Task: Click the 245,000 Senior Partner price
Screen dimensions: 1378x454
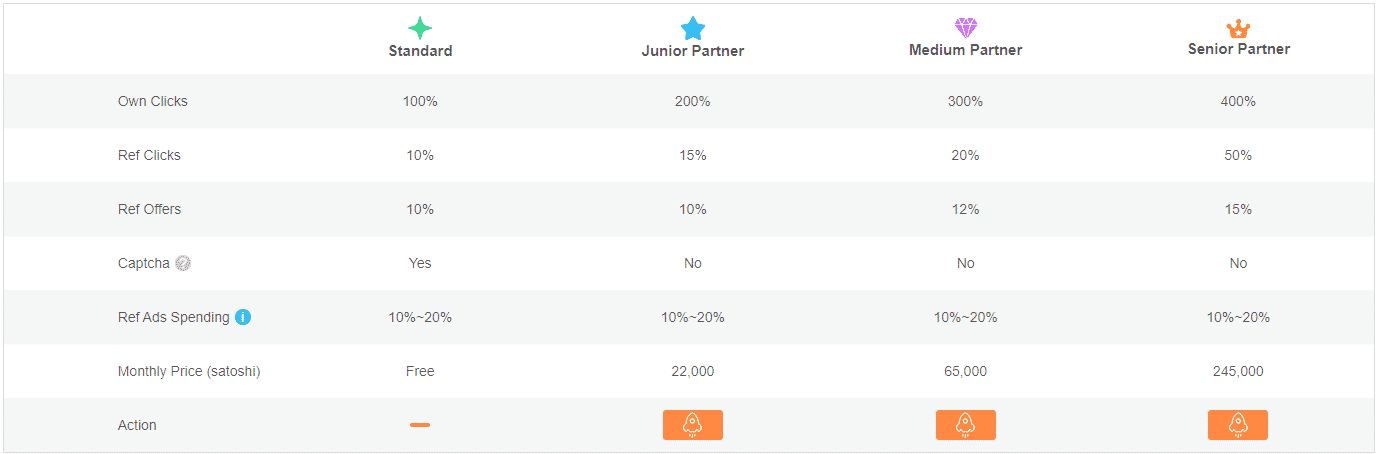Action: (x=1238, y=371)
